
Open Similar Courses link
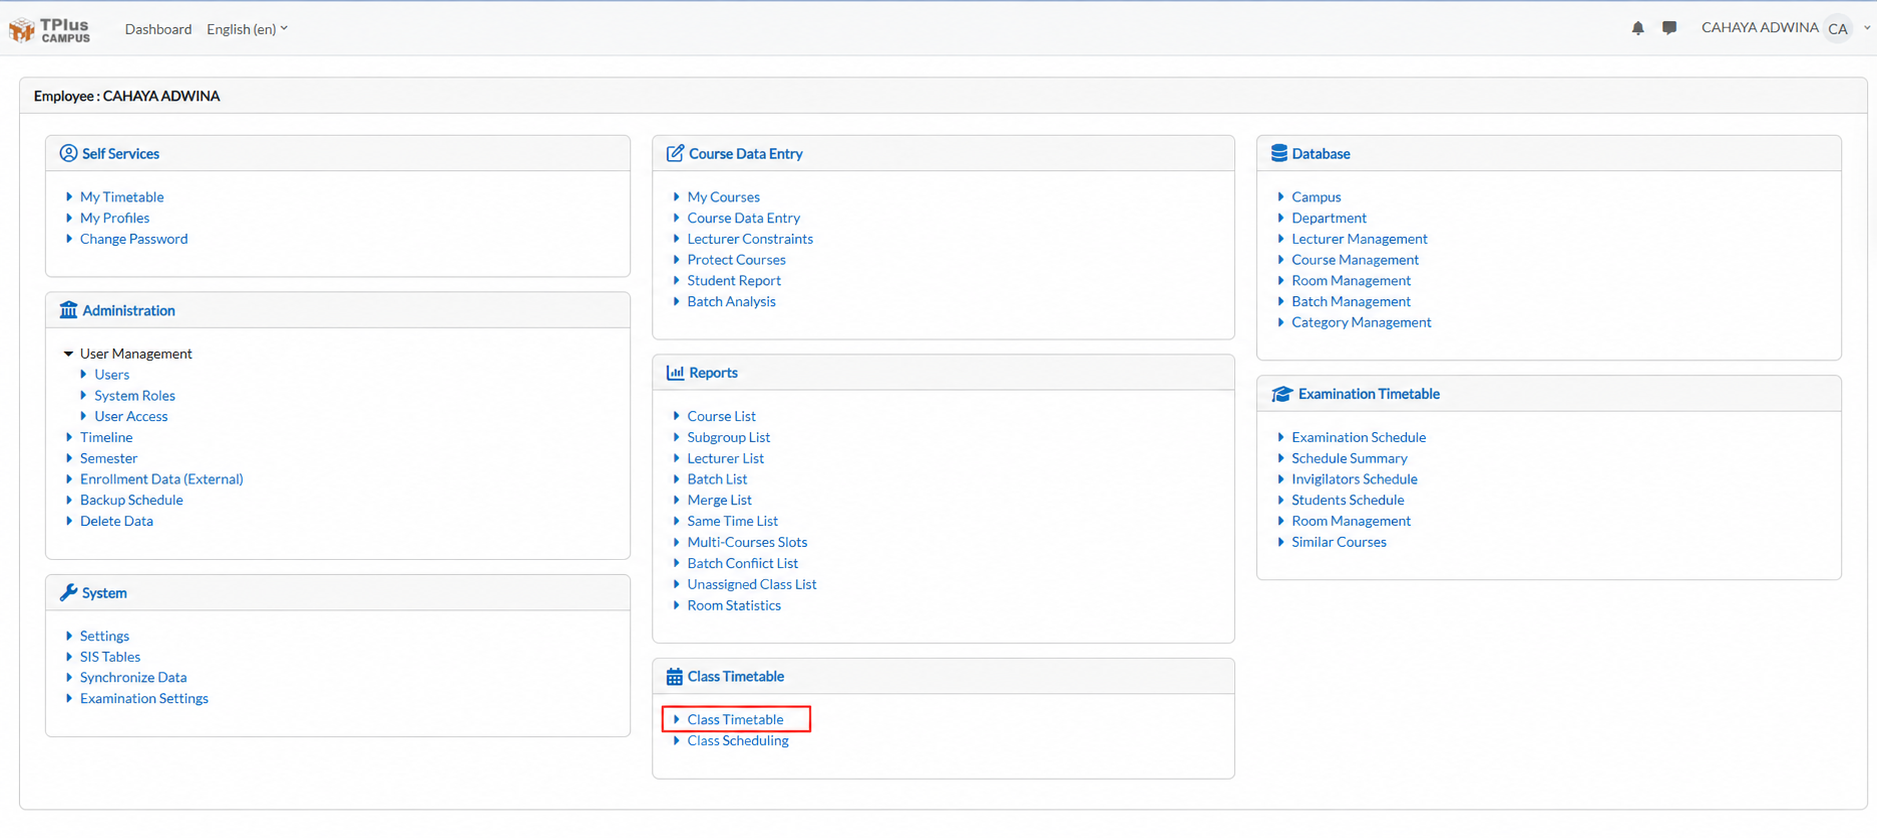click(1339, 542)
